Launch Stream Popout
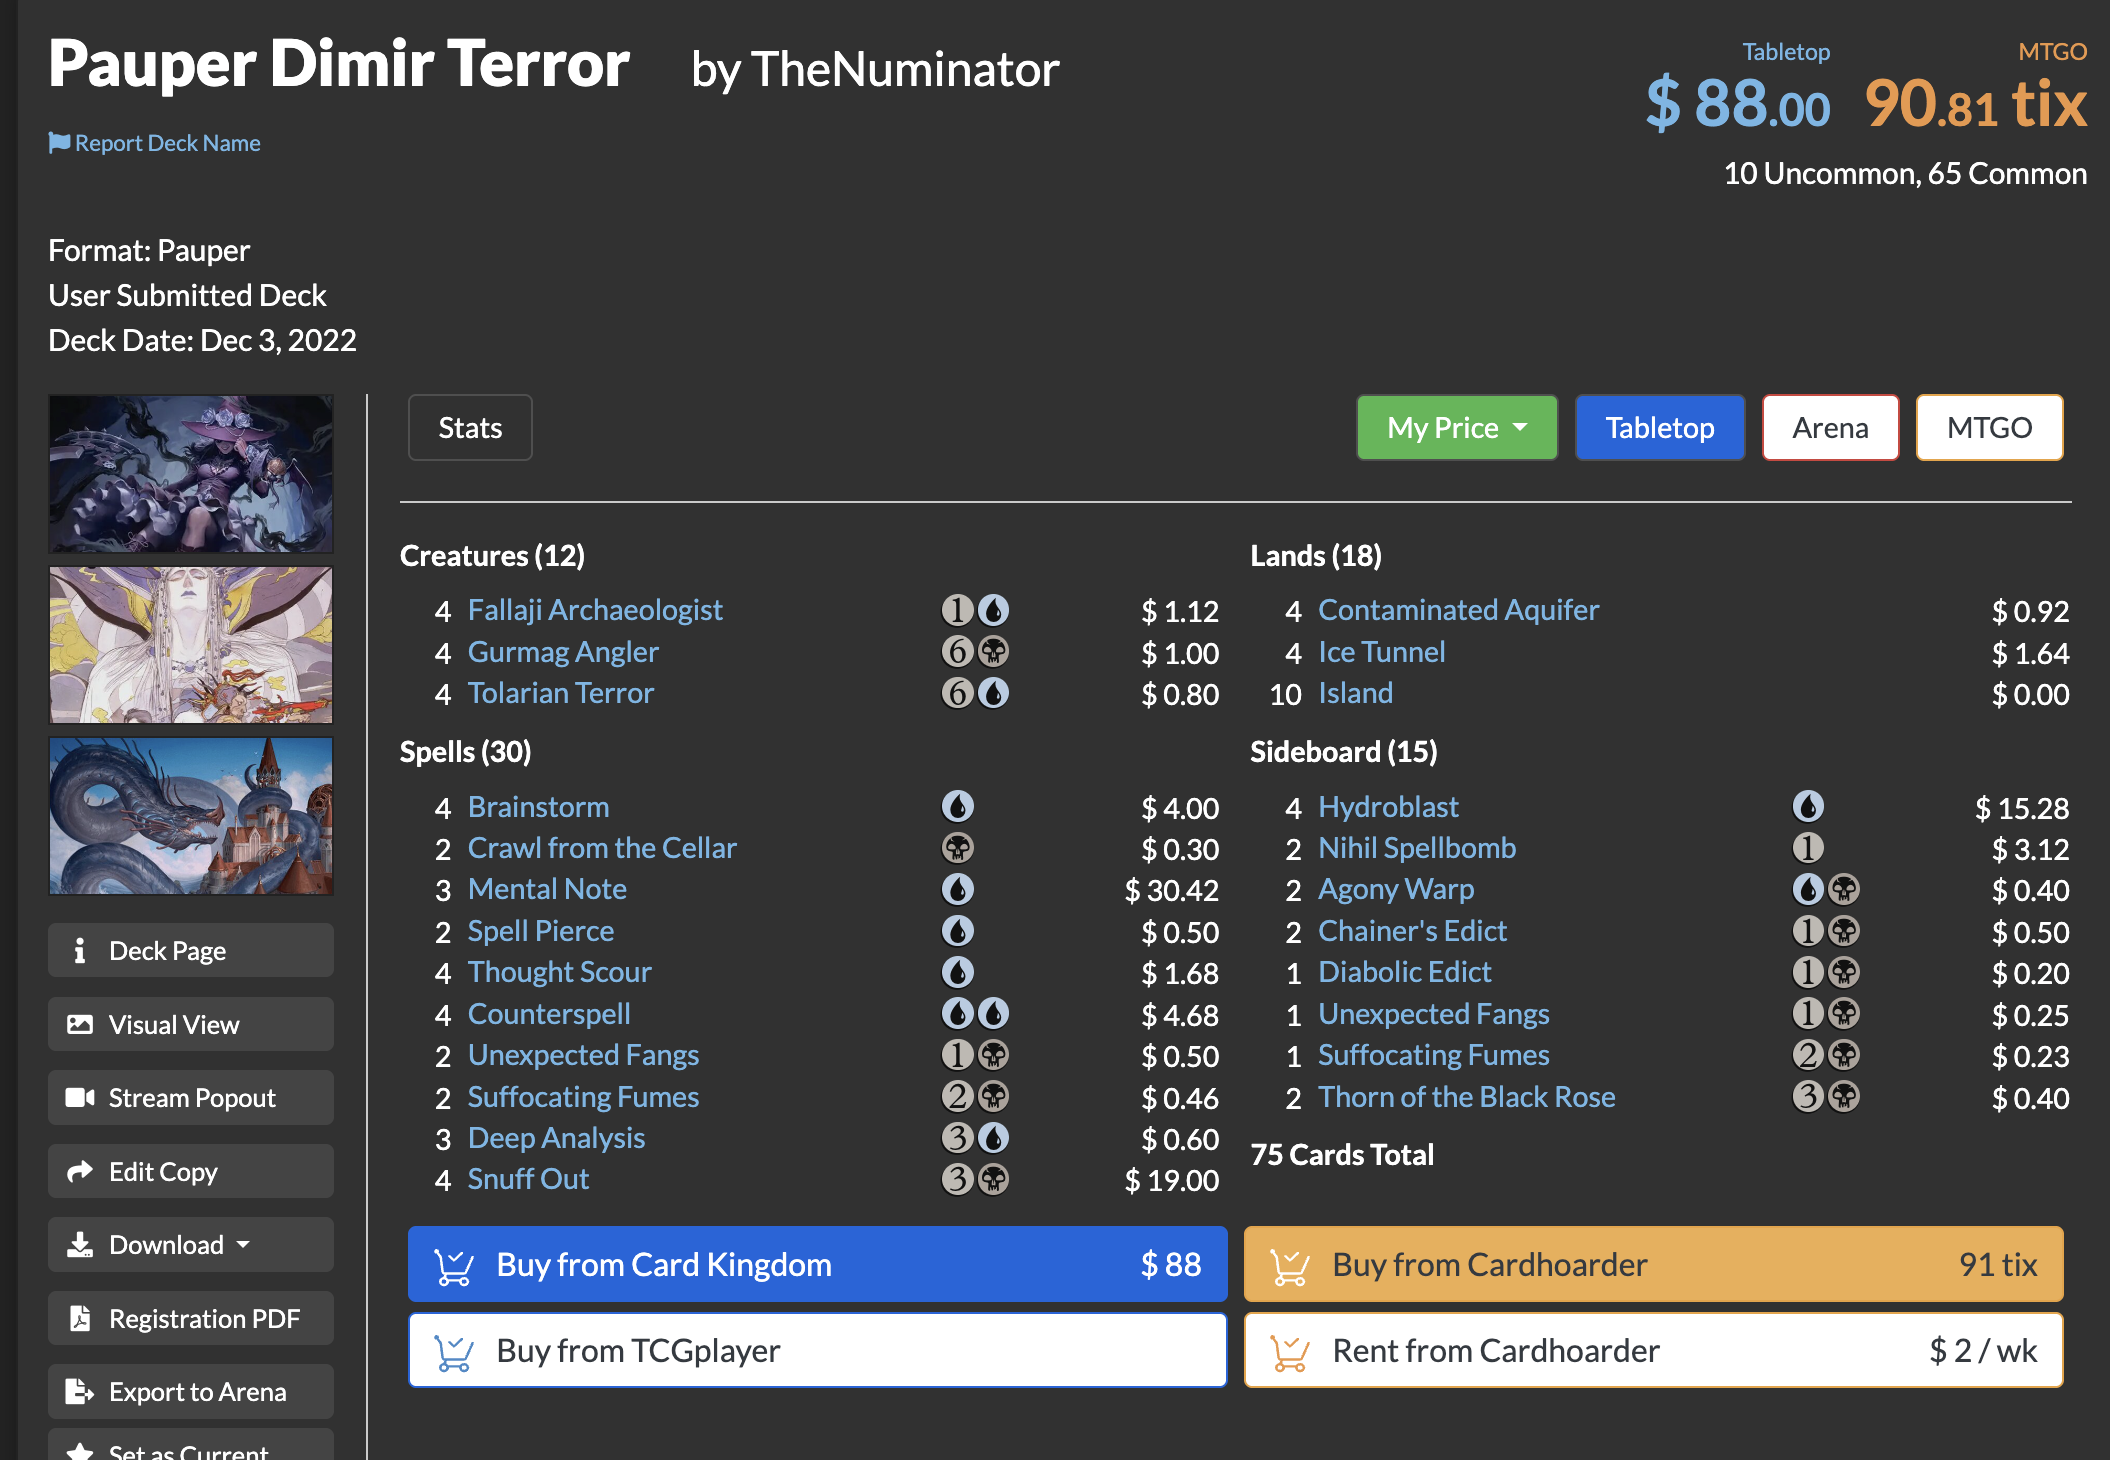The height and width of the screenshot is (1460, 2110). pyautogui.click(x=191, y=1097)
